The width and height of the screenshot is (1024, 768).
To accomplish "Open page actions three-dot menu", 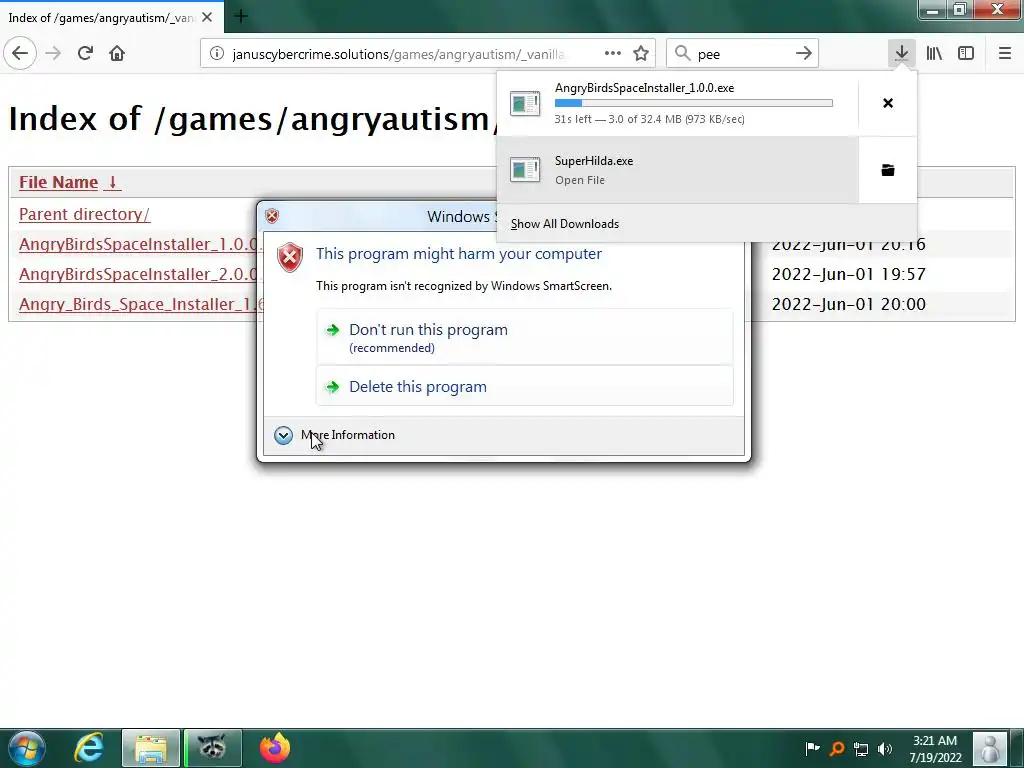I will (613, 53).
